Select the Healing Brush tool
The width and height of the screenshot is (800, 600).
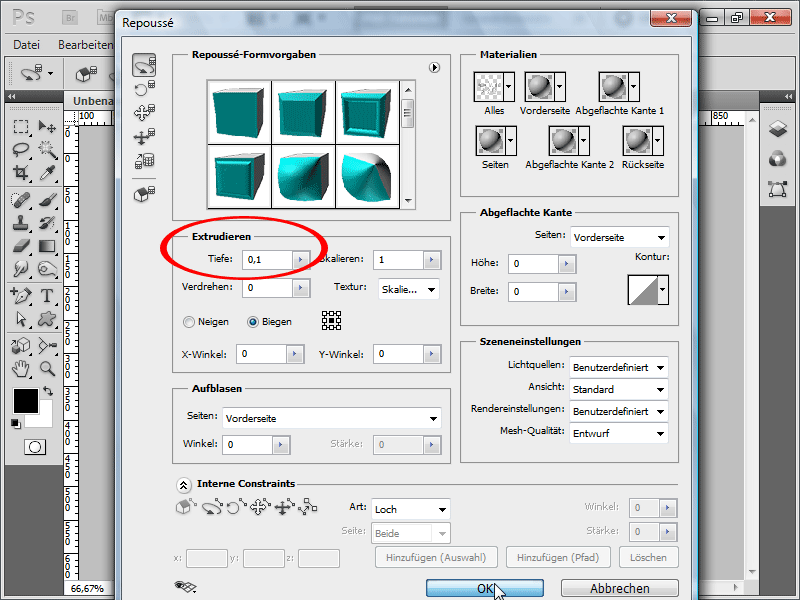click(20, 199)
